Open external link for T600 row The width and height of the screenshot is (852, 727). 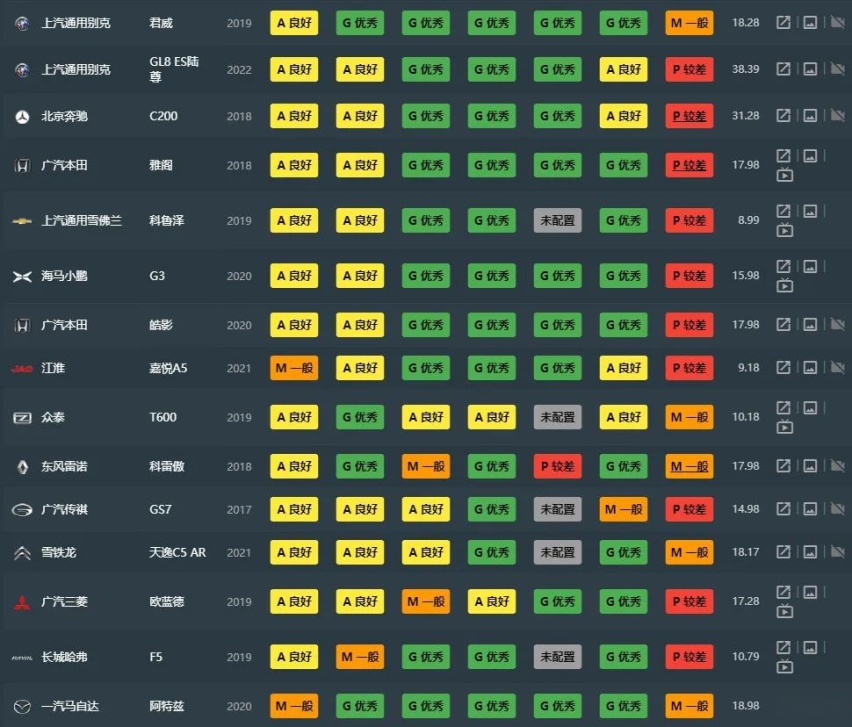(783, 408)
